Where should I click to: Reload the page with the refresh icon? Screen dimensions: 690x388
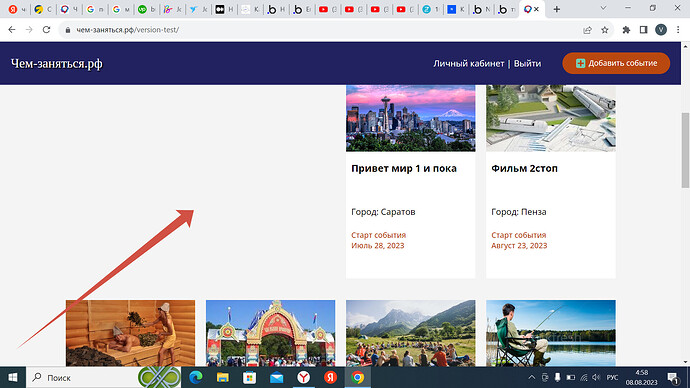coord(46,30)
